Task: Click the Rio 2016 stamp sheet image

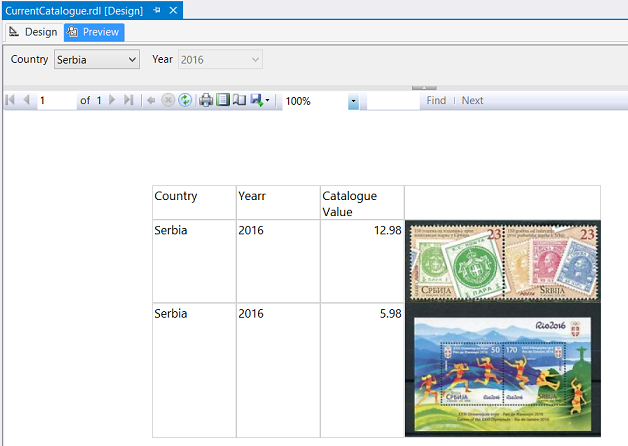Action: point(503,370)
